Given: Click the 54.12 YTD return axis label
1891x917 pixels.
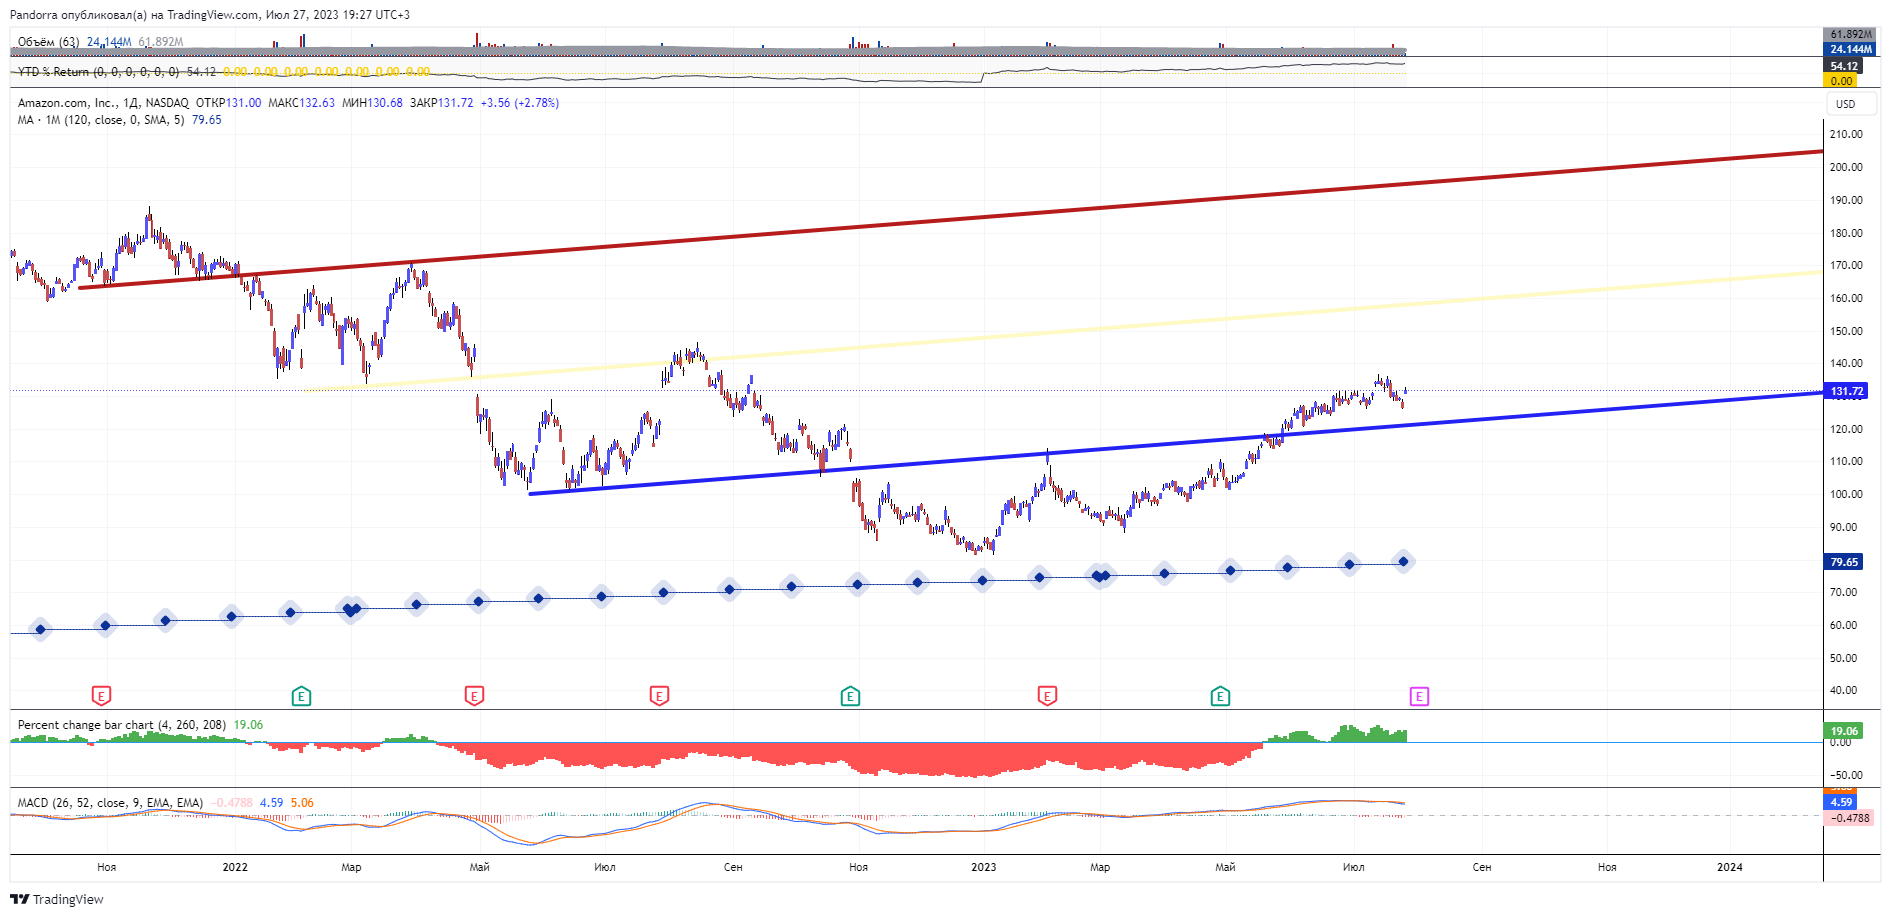Looking at the screenshot, I should coord(1844,66).
